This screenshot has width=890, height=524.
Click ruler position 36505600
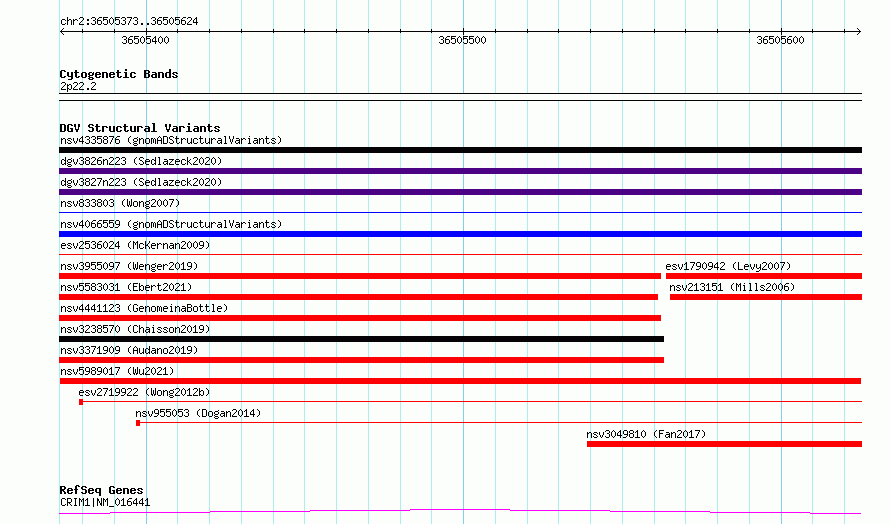pyautogui.click(x=780, y=40)
